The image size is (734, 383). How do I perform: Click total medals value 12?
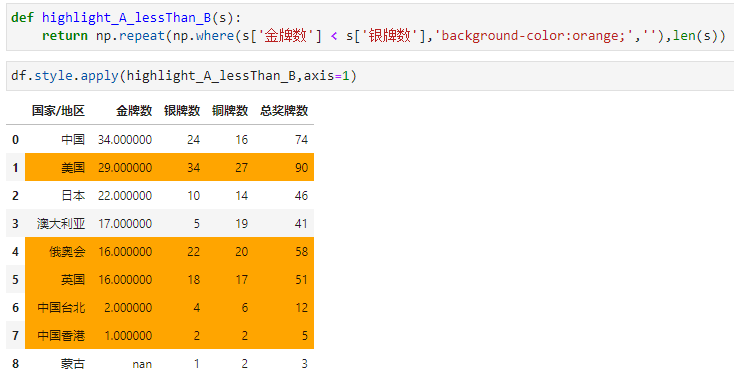[301, 308]
